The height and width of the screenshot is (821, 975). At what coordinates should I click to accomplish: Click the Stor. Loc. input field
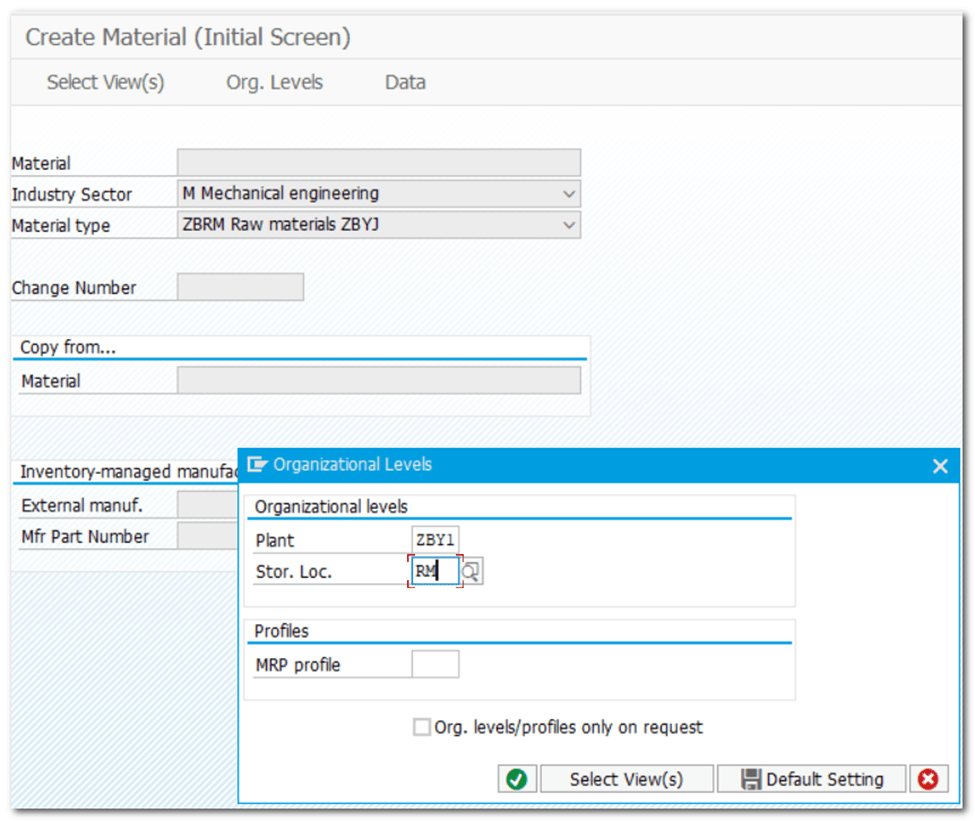pyautogui.click(x=435, y=571)
